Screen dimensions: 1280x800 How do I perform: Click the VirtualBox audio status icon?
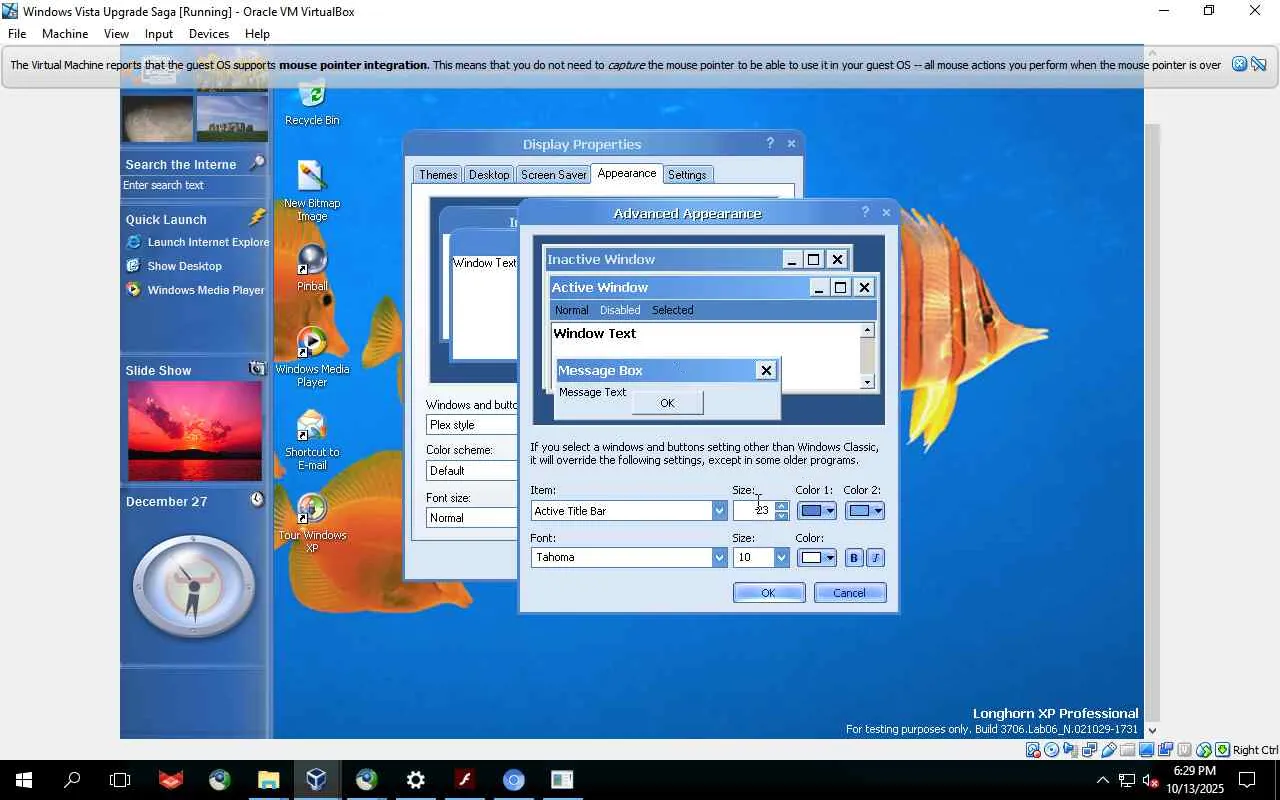[x=1070, y=750]
